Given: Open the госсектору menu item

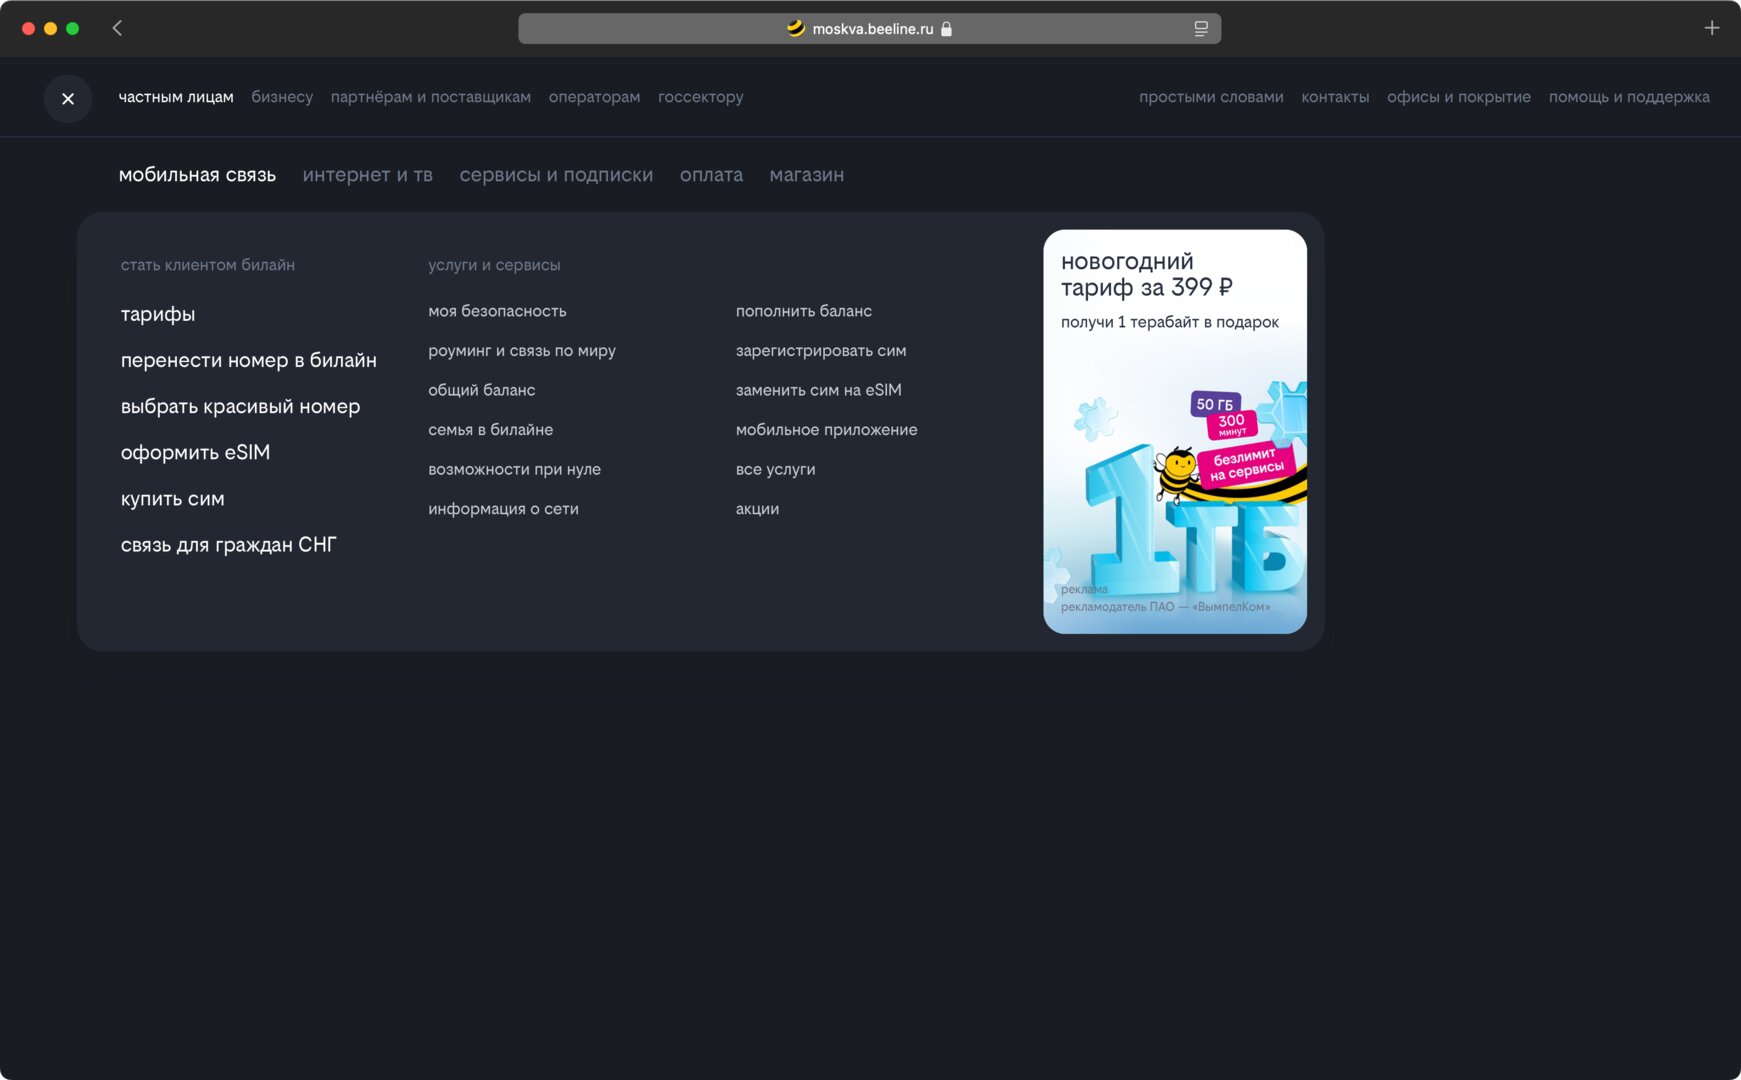Looking at the screenshot, I should point(700,97).
